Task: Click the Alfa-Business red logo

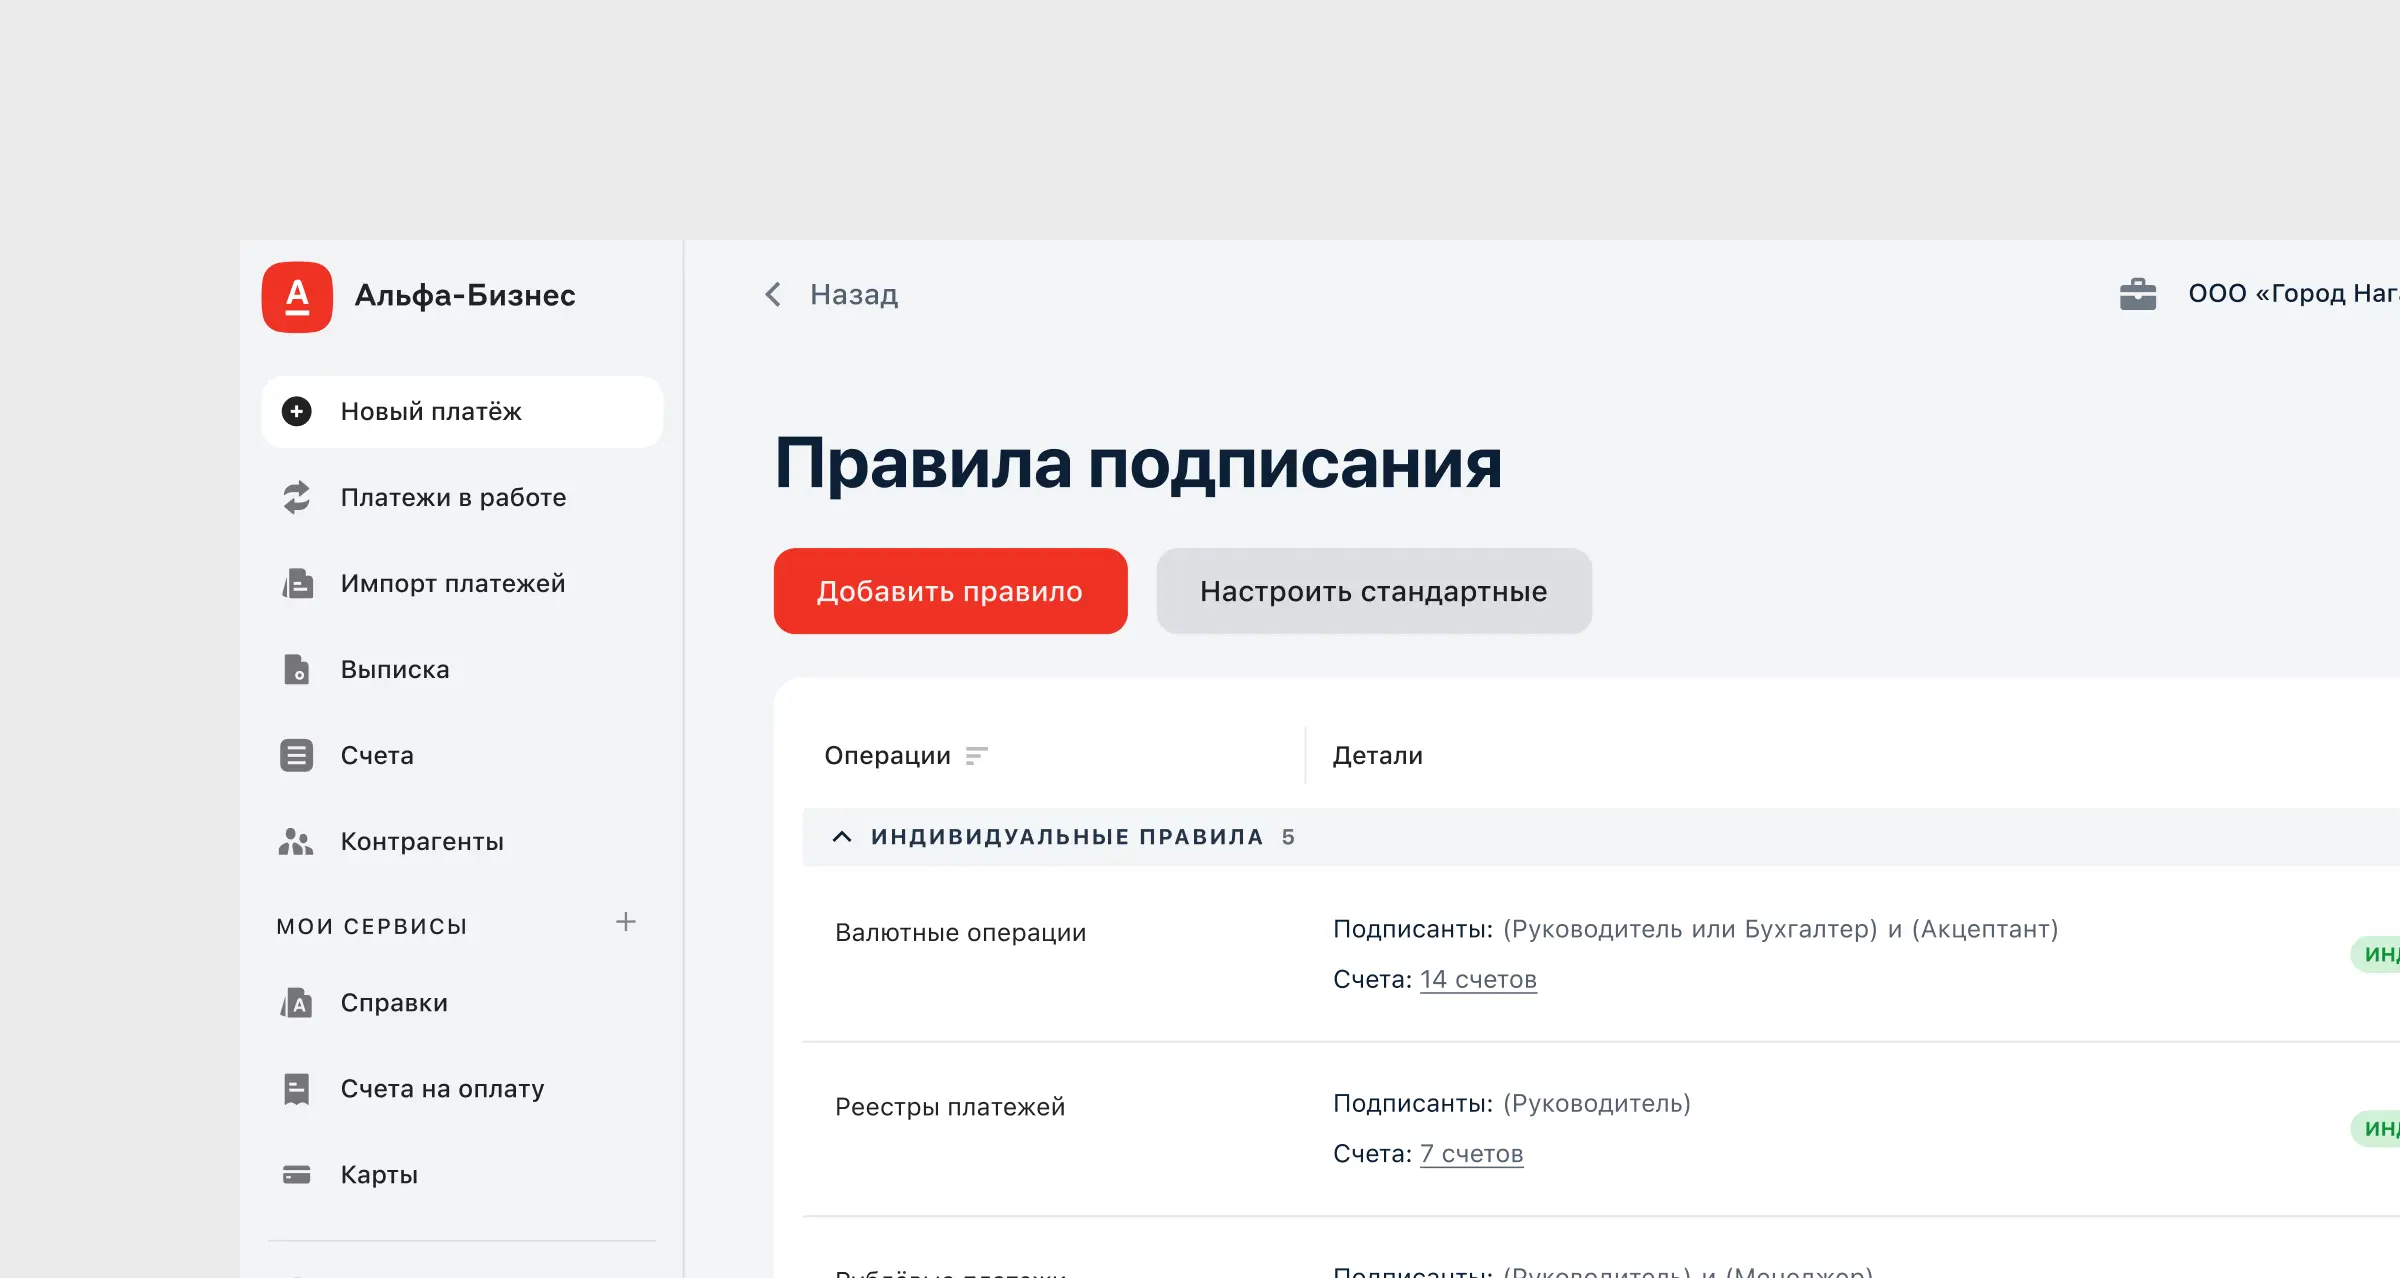Action: coord(297,297)
